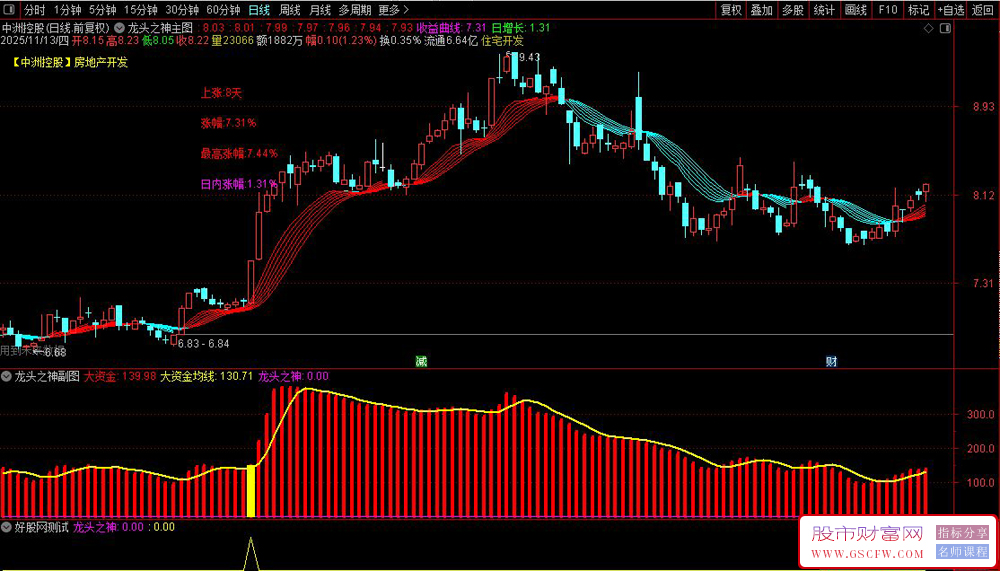Screen dimensions: 1000x571
Task: Click the 日内涨幅:1.31% annotation
Action: click(x=239, y=184)
